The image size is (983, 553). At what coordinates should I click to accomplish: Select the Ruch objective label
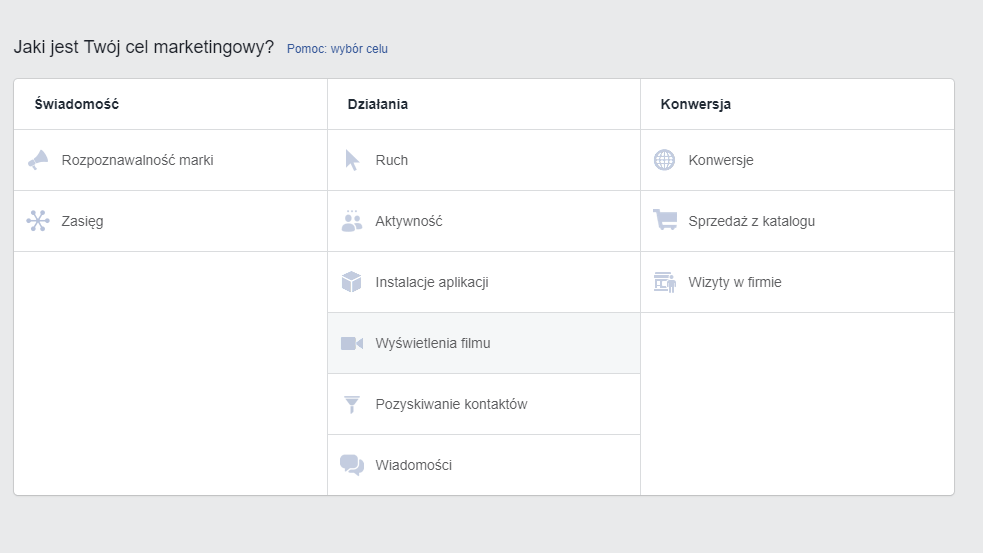pyautogui.click(x=392, y=161)
